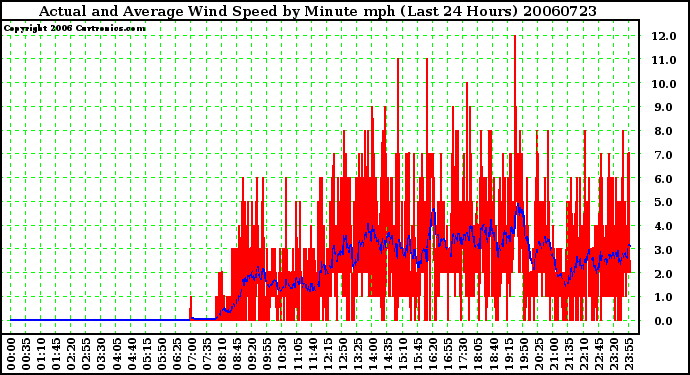Click the 19:50 time label
690x375 pixels.
pos(523,354)
